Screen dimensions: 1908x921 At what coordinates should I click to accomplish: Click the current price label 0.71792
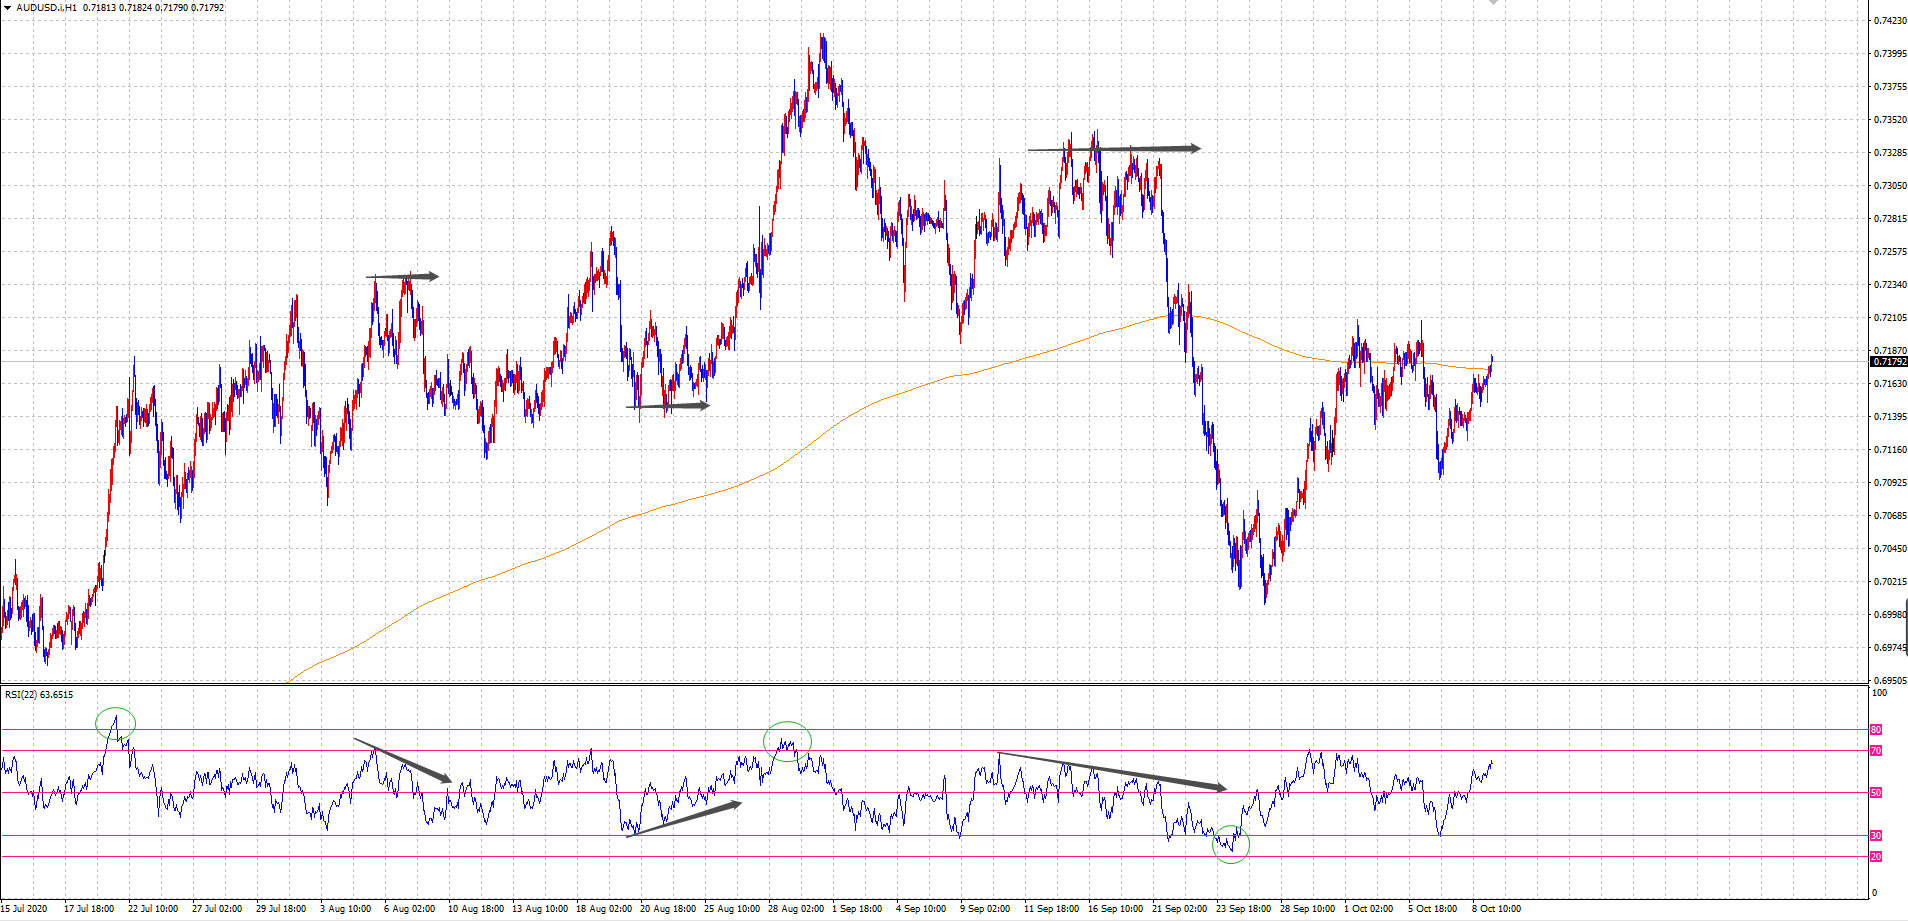pyautogui.click(x=1889, y=362)
